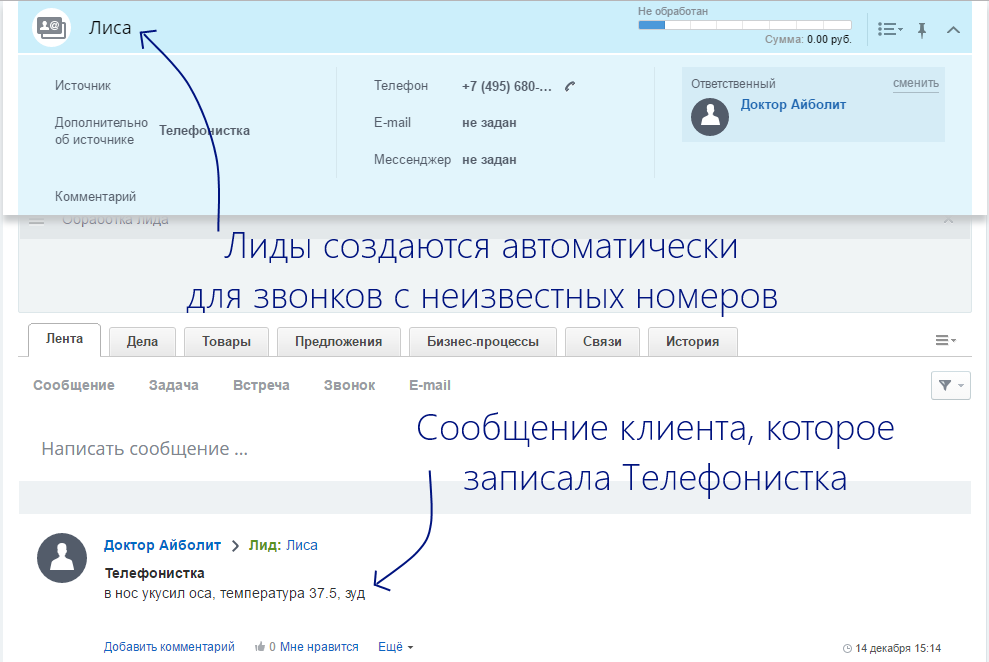Open the Бизнес-процессы tab
The height and width of the screenshot is (662, 989).
[483, 341]
